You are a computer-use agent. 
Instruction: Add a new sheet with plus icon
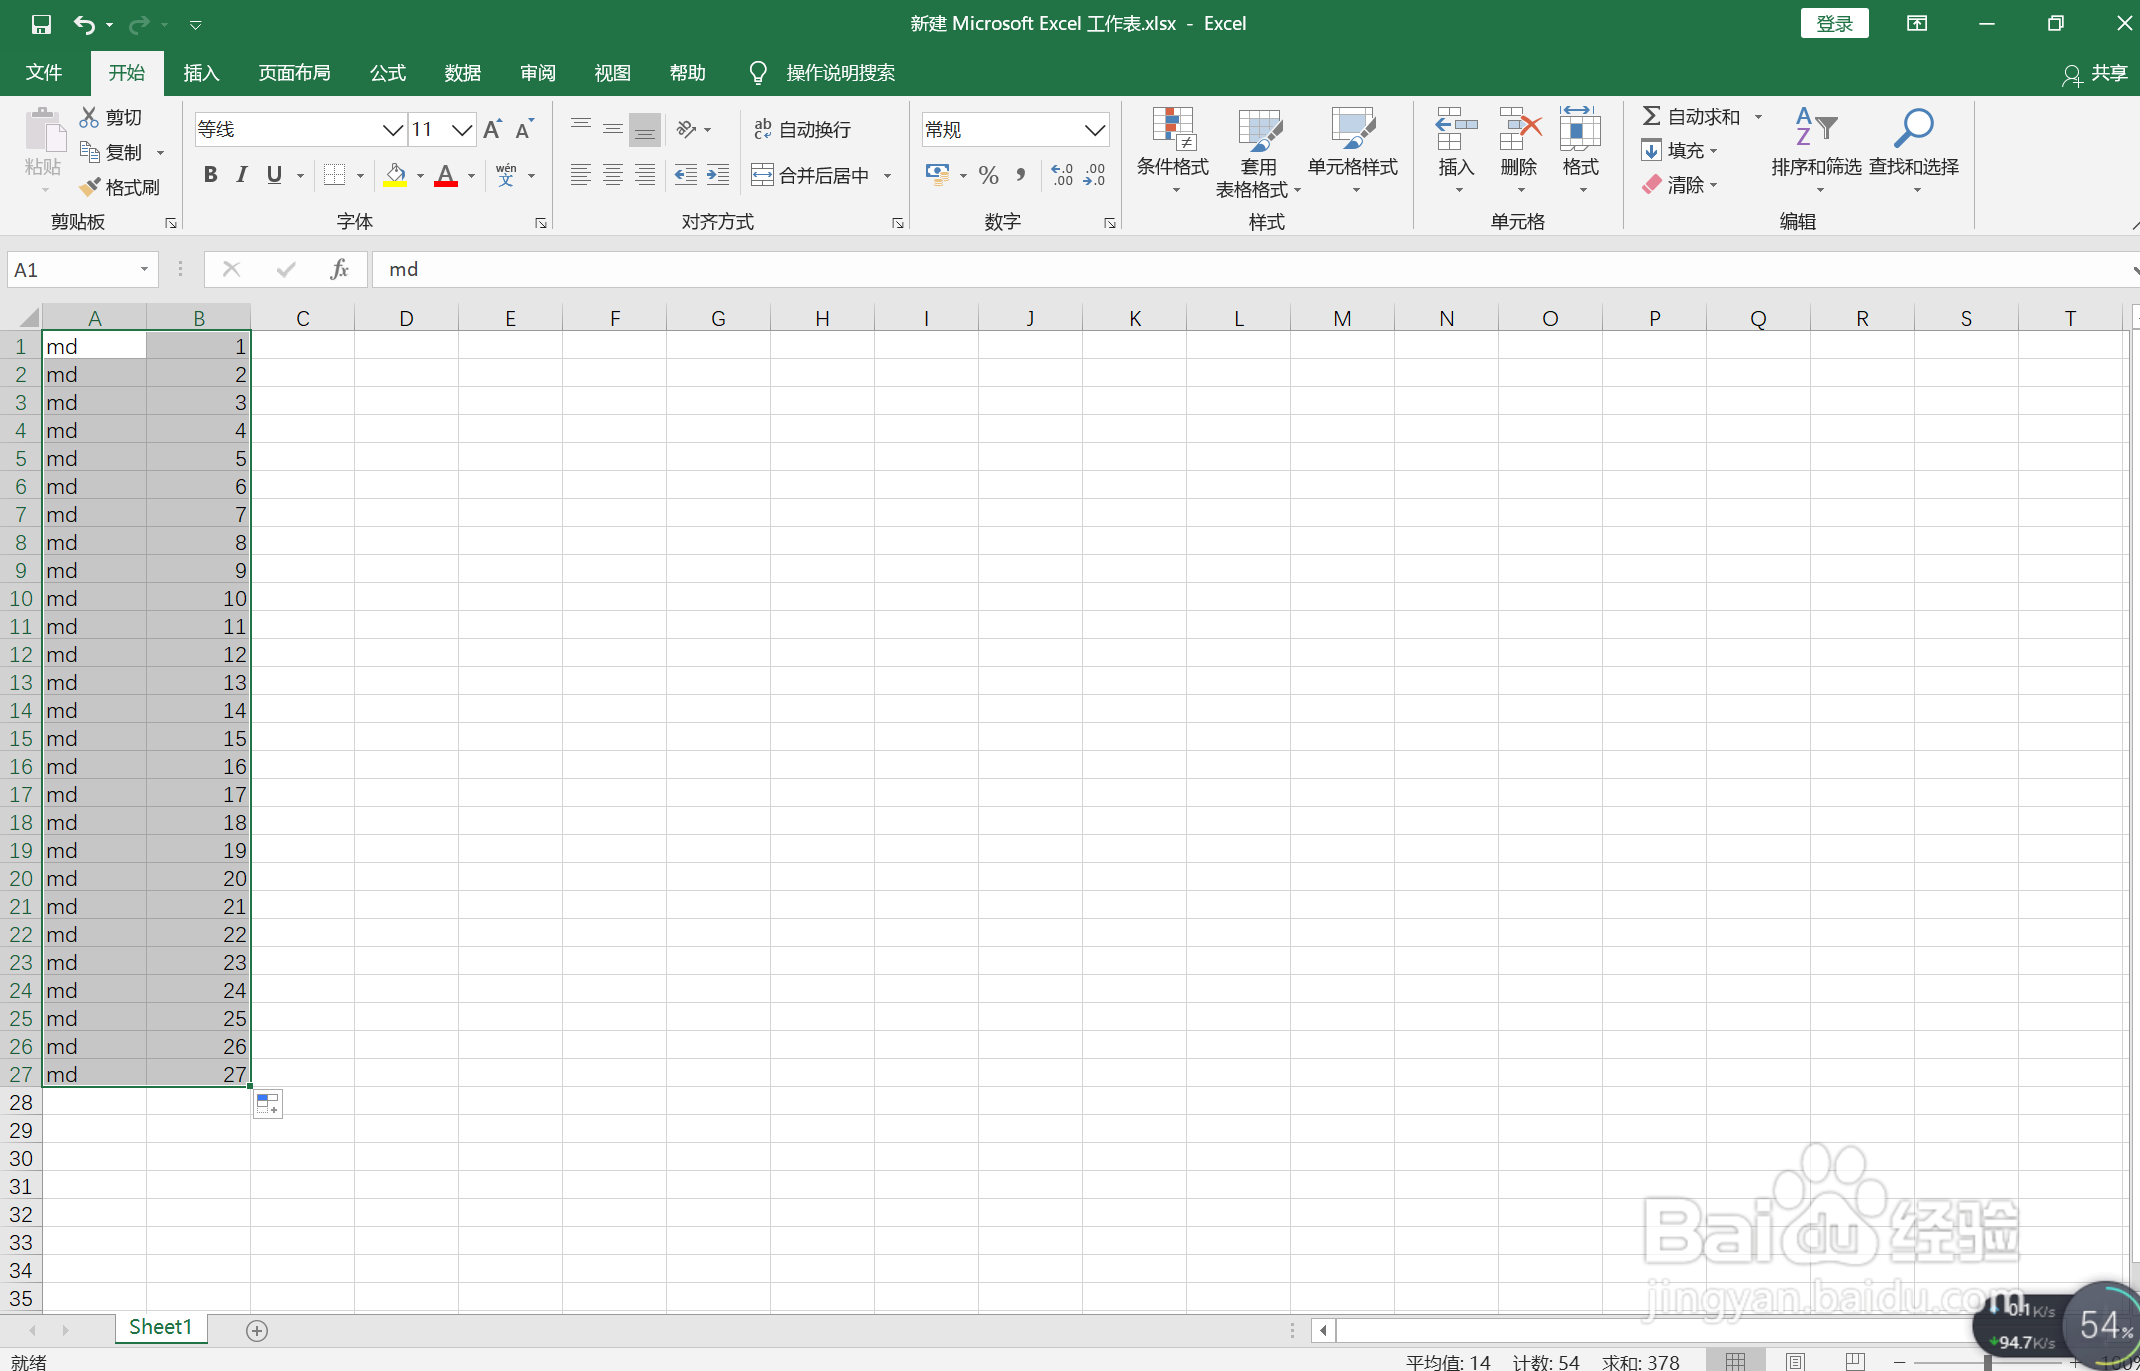tap(257, 1330)
